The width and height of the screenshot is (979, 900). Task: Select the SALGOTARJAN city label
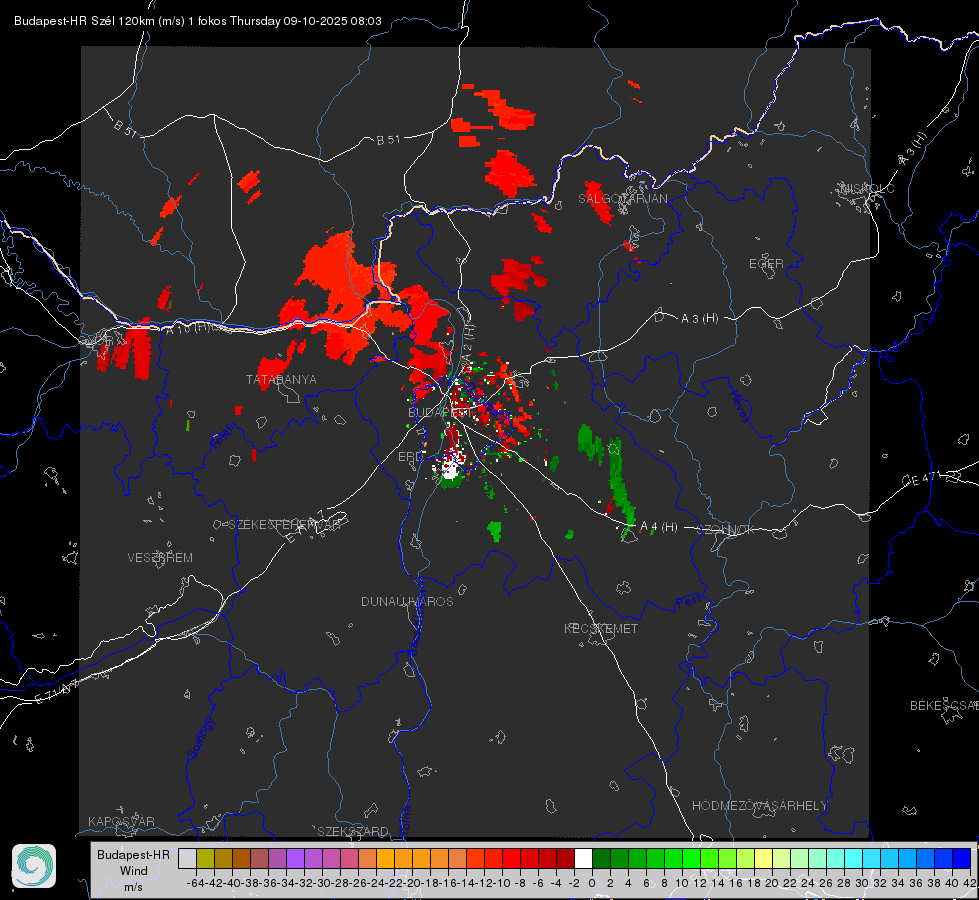[622, 199]
